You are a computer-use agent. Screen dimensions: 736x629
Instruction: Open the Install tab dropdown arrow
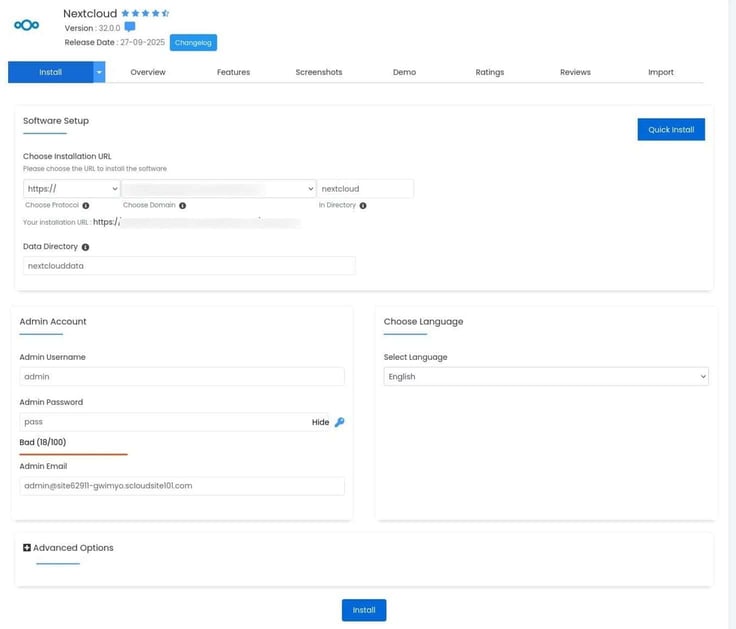(x=99, y=72)
